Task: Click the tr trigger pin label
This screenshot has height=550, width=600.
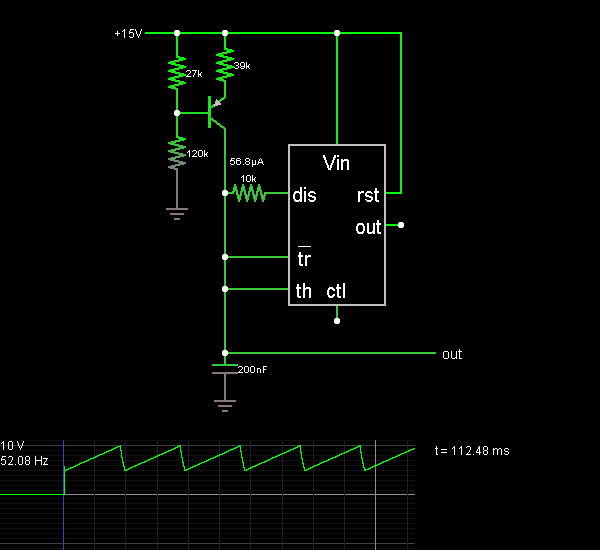Action: (x=304, y=258)
